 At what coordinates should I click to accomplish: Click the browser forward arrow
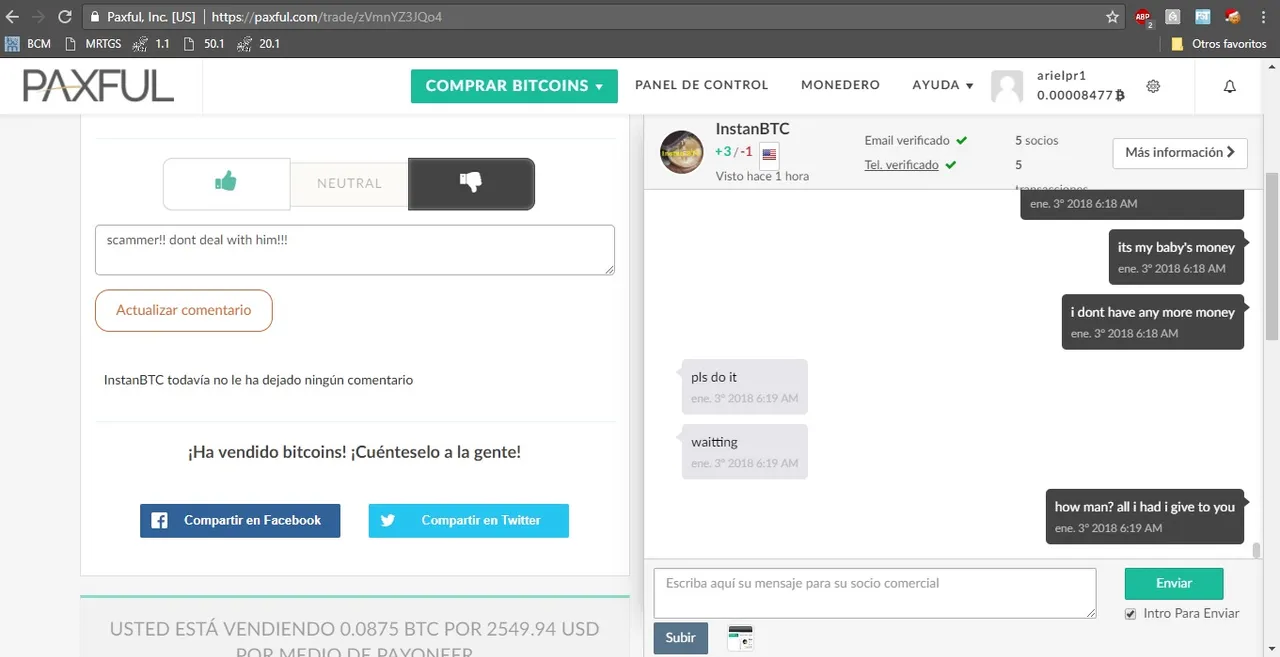38,17
